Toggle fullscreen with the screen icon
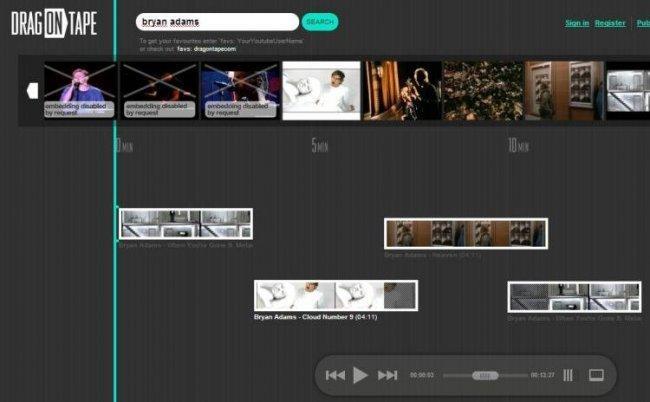This screenshot has width=650, height=402. [596, 375]
